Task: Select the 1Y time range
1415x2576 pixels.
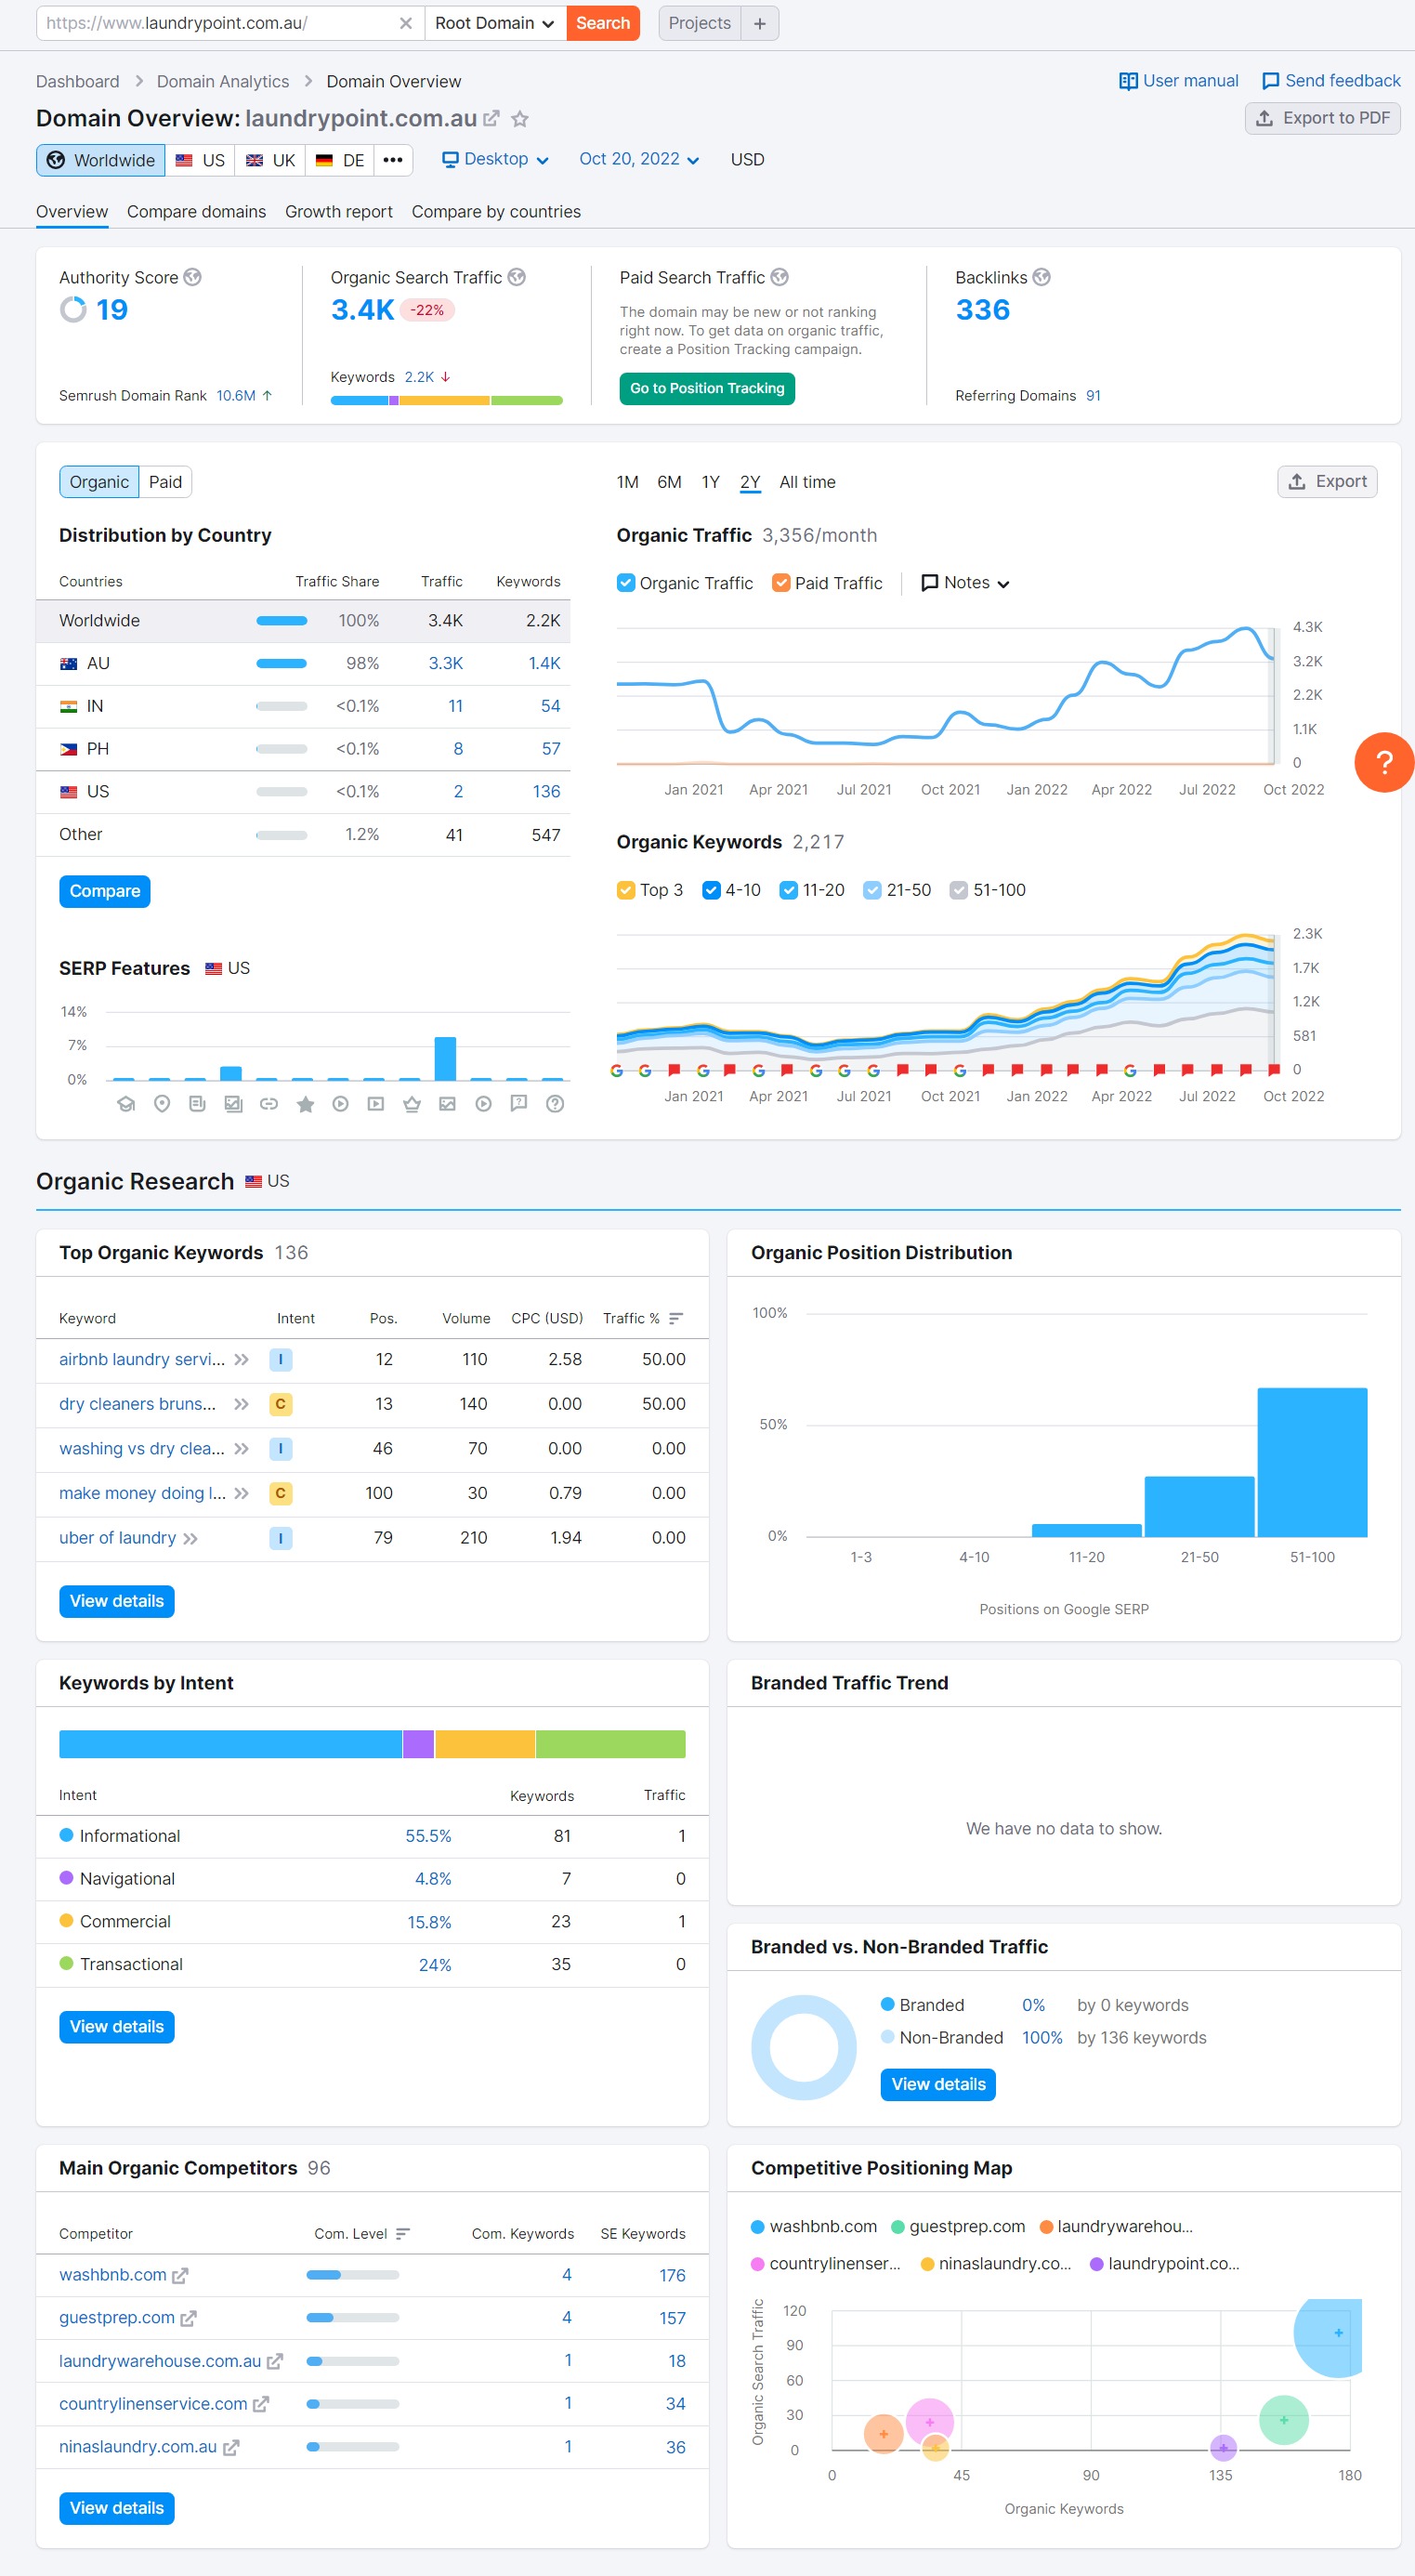Action: [x=710, y=482]
